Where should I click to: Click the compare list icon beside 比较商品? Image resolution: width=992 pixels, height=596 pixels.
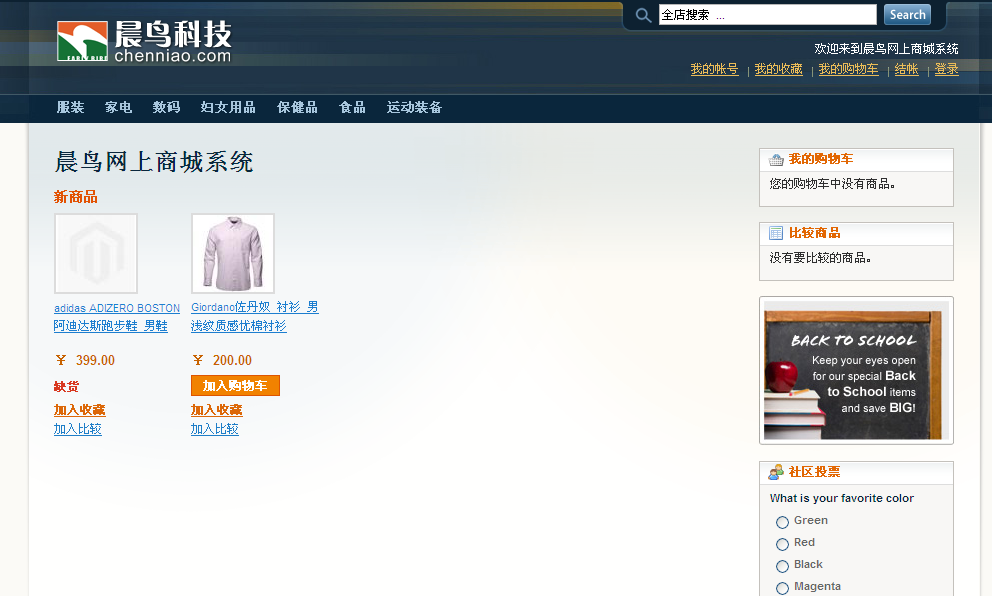(776, 233)
